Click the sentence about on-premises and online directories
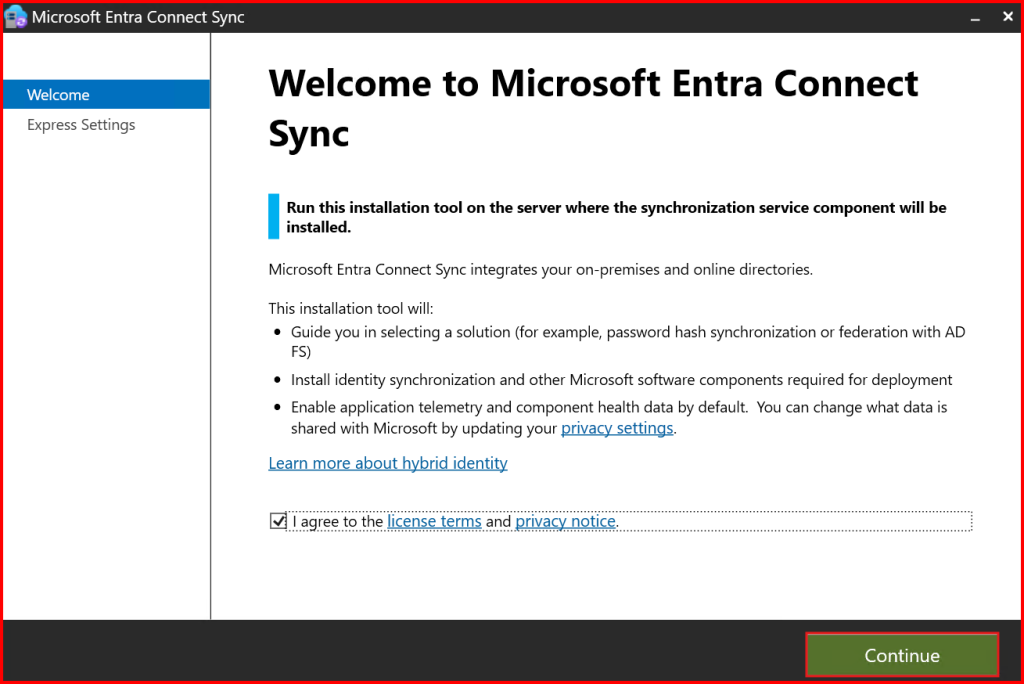Image resolution: width=1024 pixels, height=684 pixels. point(541,269)
